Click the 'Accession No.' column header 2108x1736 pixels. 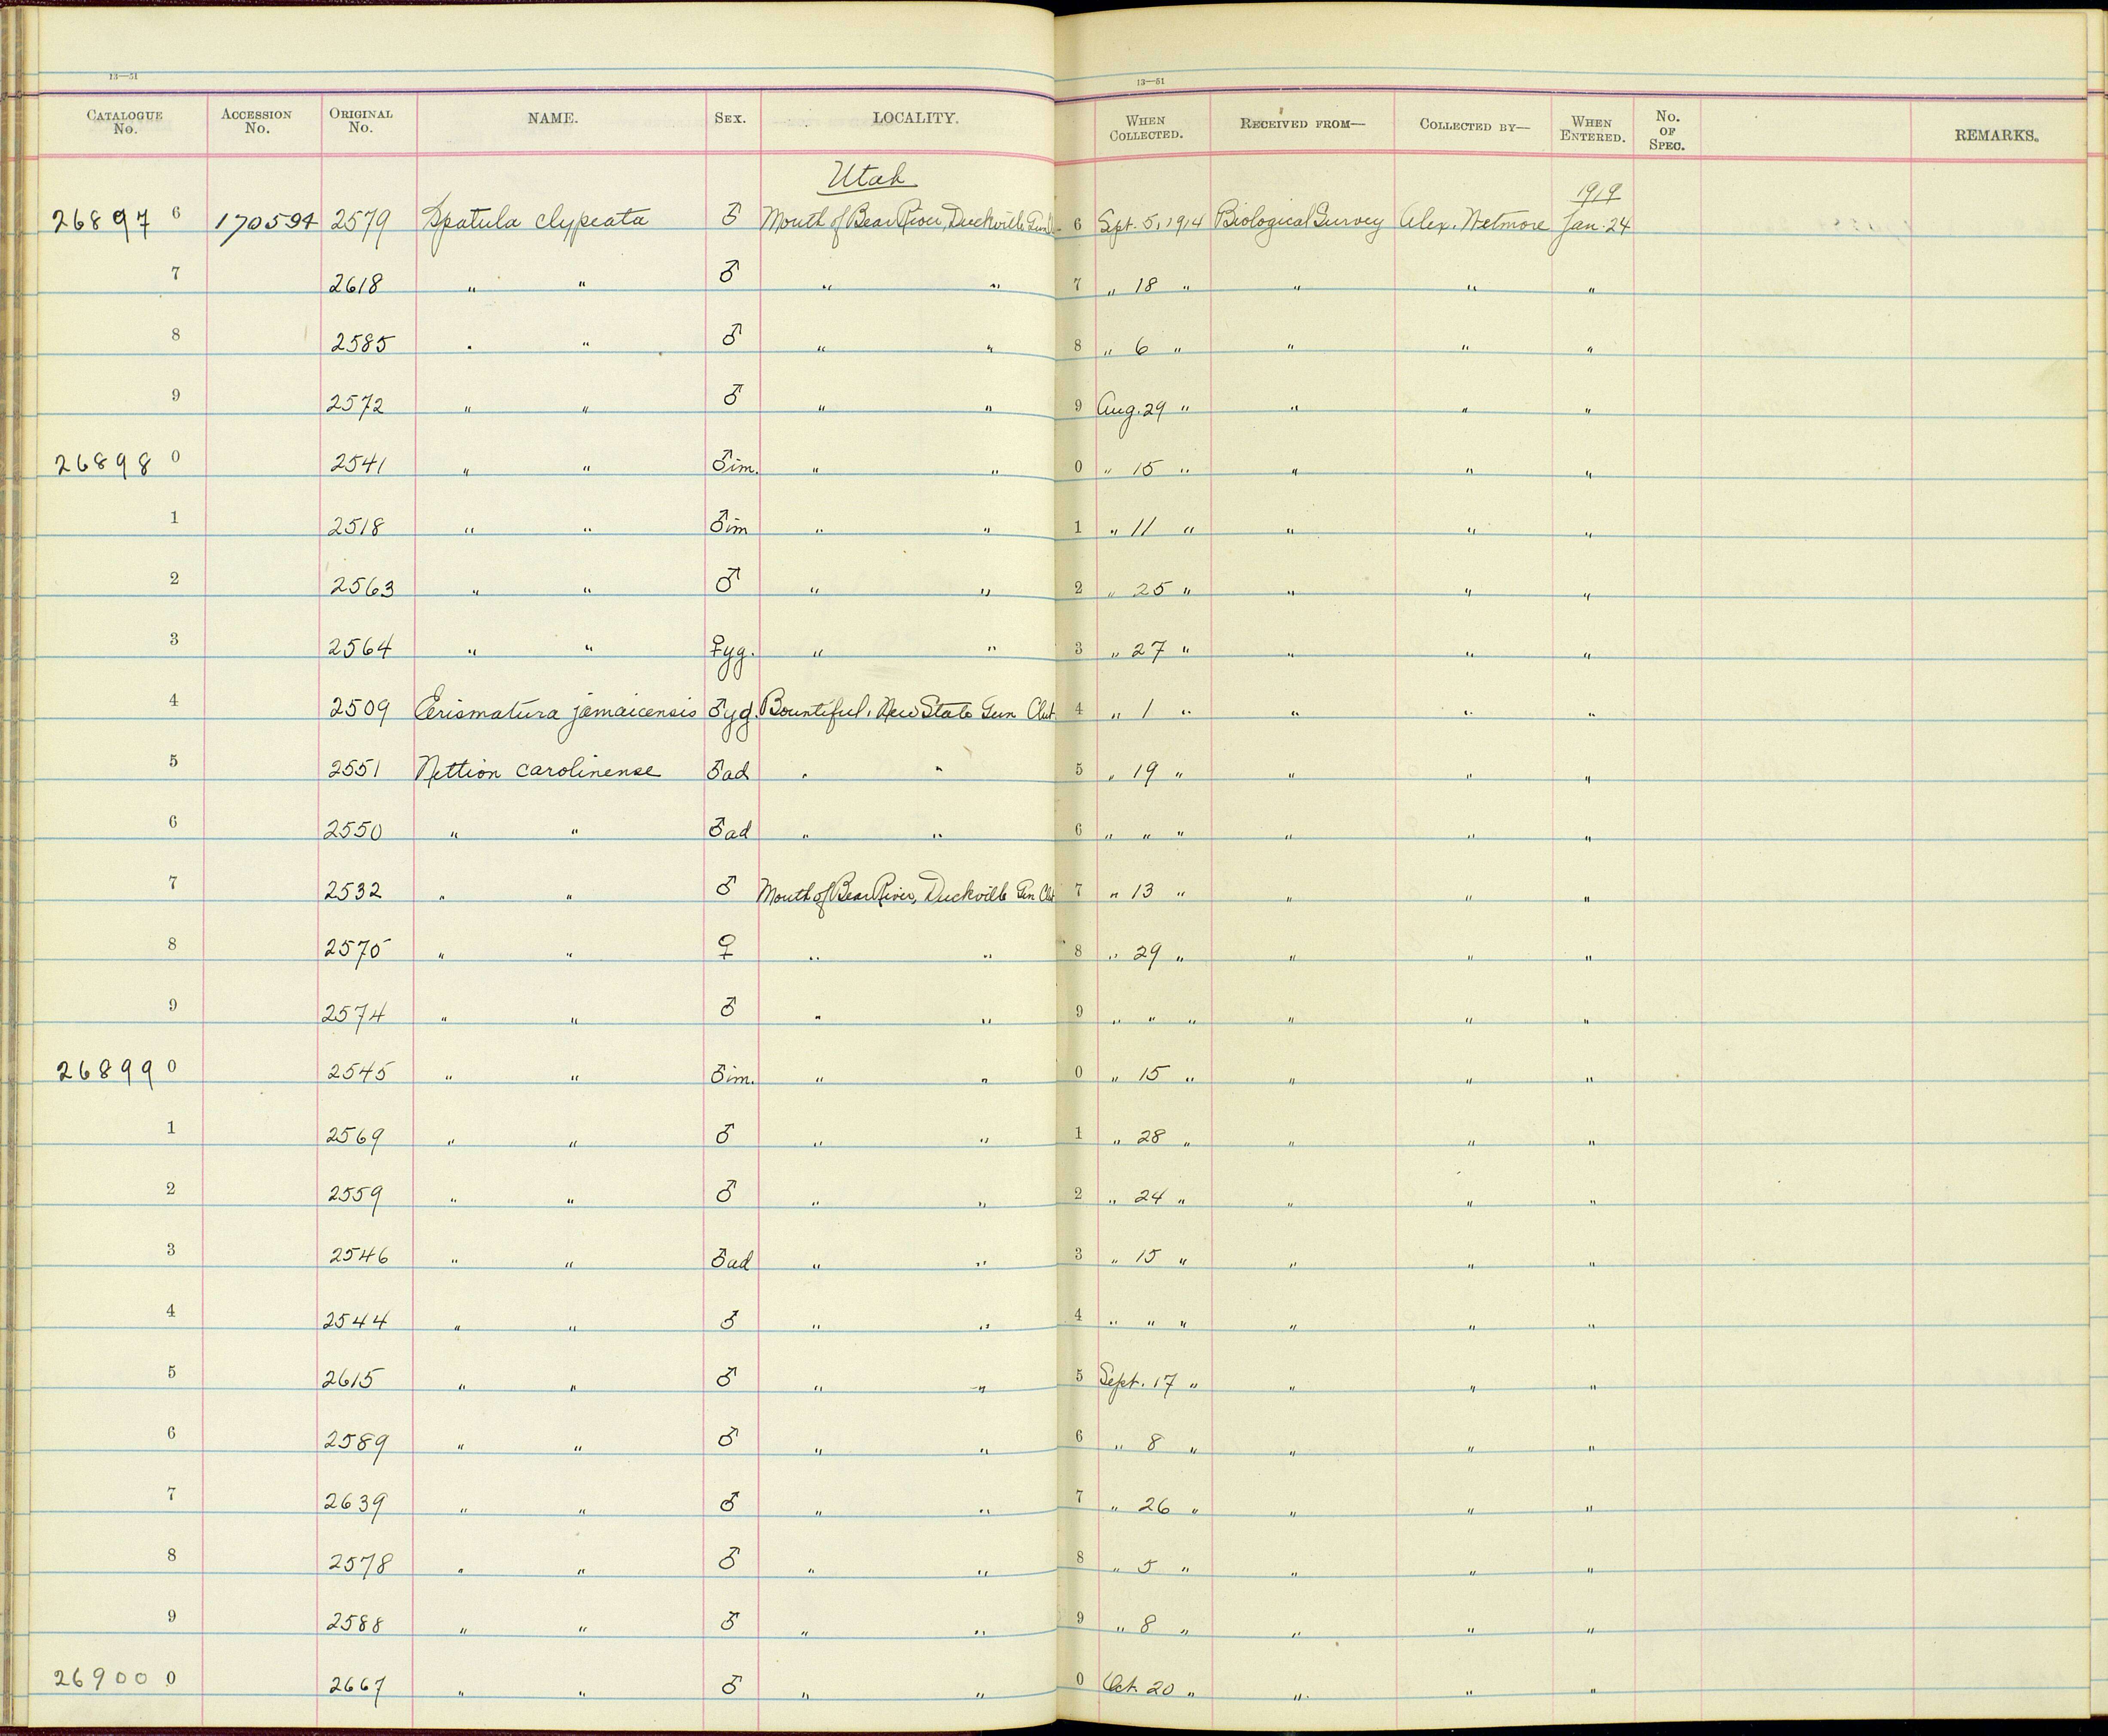pos(257,121)
